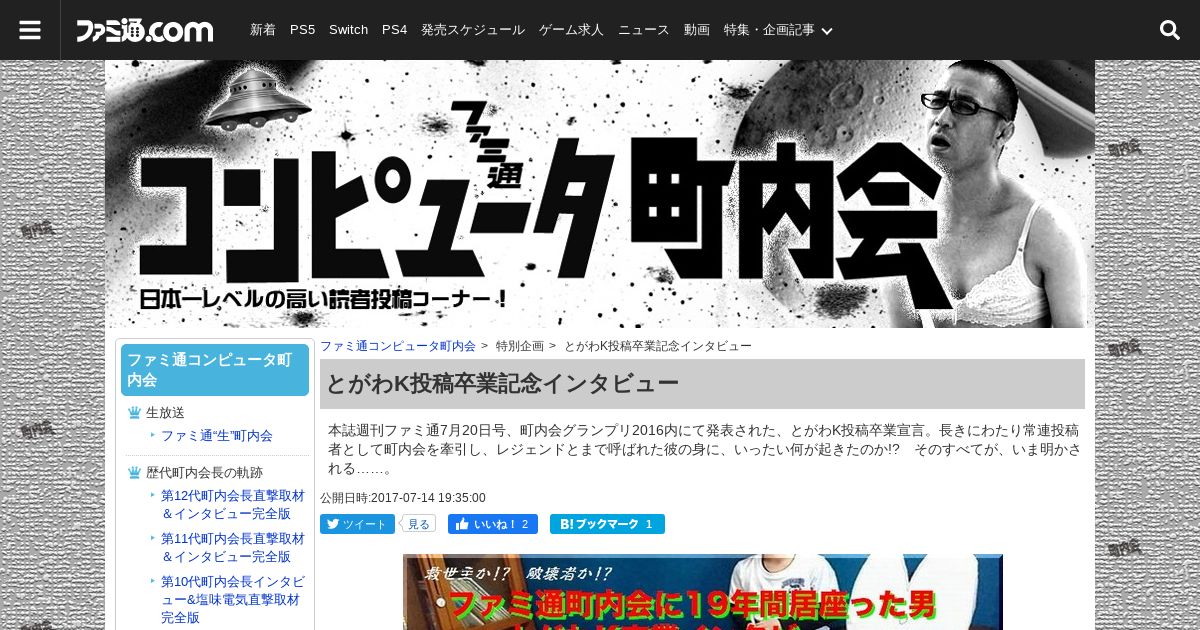Expand the 特集・企画記事 dropdown
The height and width of the screenshot is (630, 1200).
pyautogui.click(x=778, y=30)
